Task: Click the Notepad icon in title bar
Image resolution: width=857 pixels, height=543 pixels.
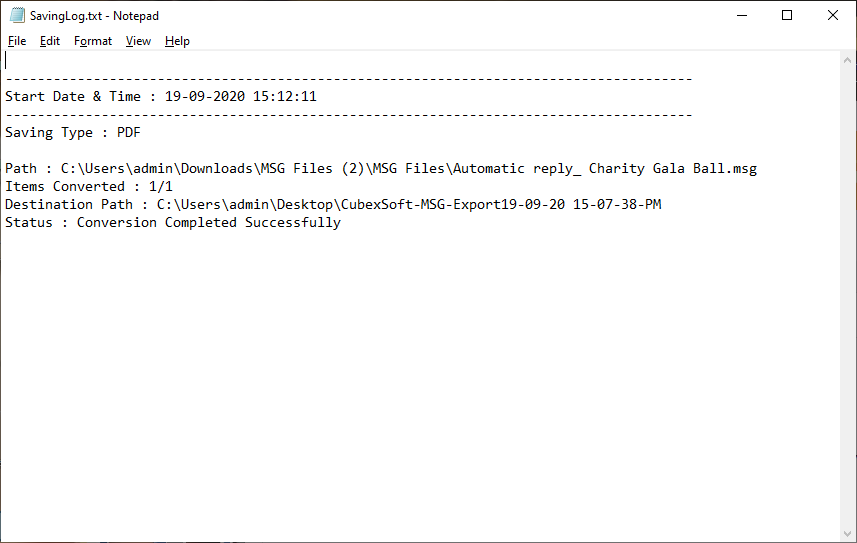Action: pyautogui.click(x=17, y=15)
